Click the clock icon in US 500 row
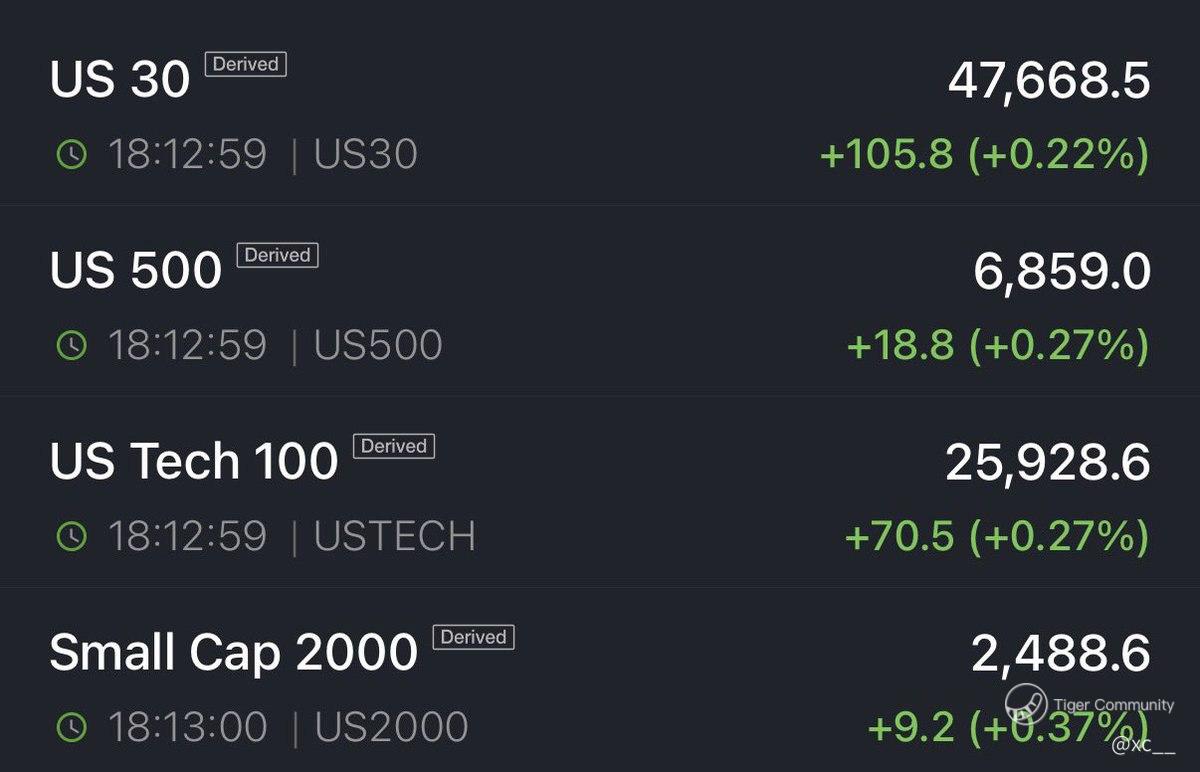Image resolution: width=1200 pixels, height=772 pixels. [71, 346]
